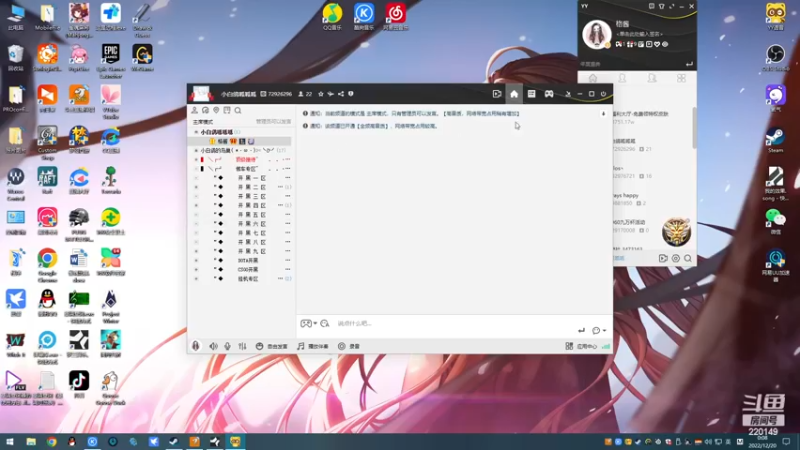Toggle the free speech mode button

click(x=271, y=346)
